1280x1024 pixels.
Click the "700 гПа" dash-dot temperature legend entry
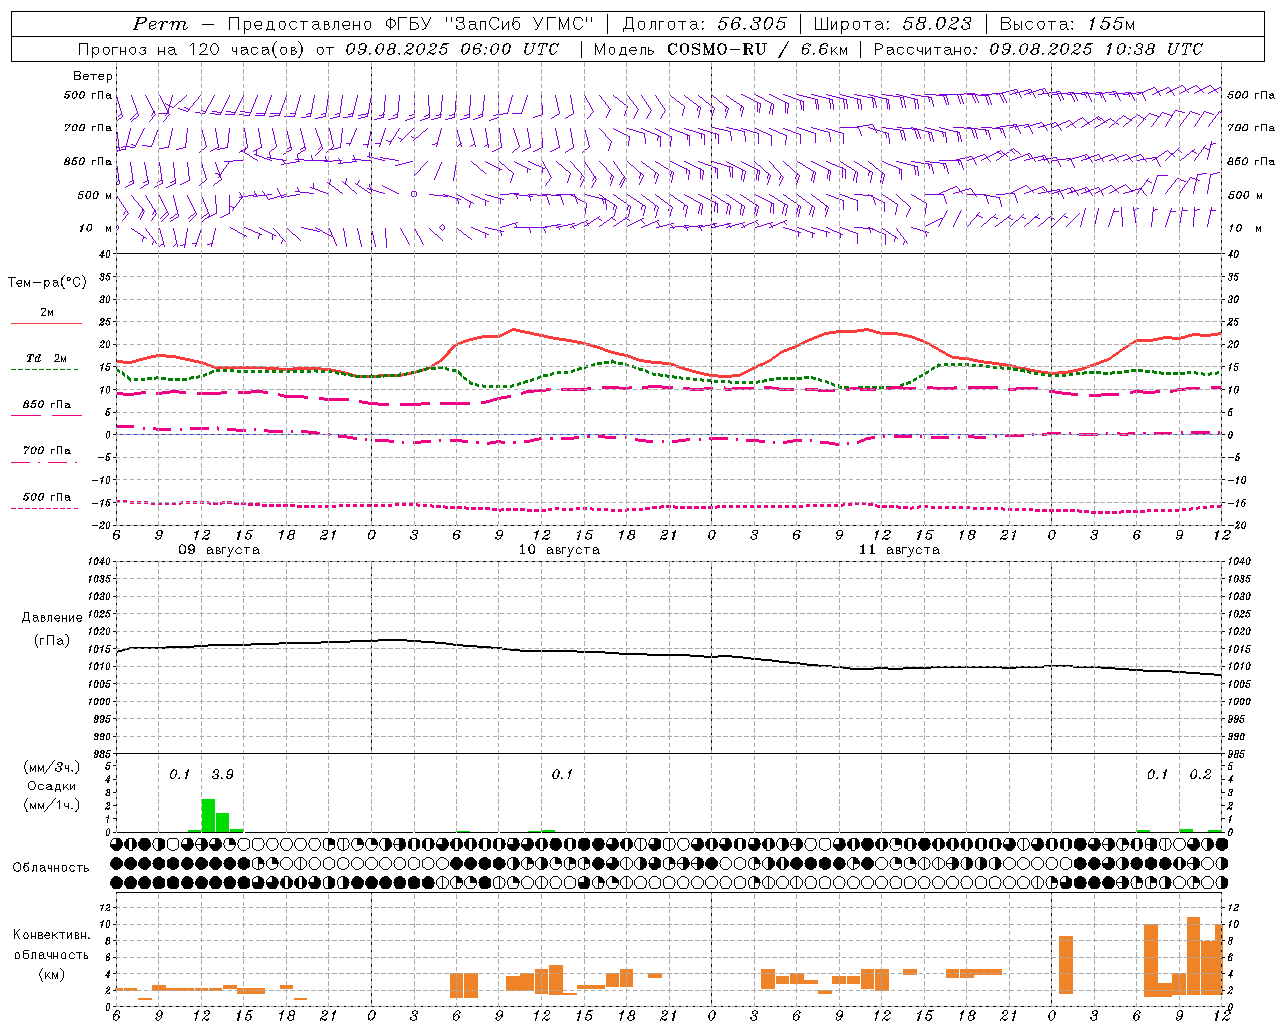46,451
